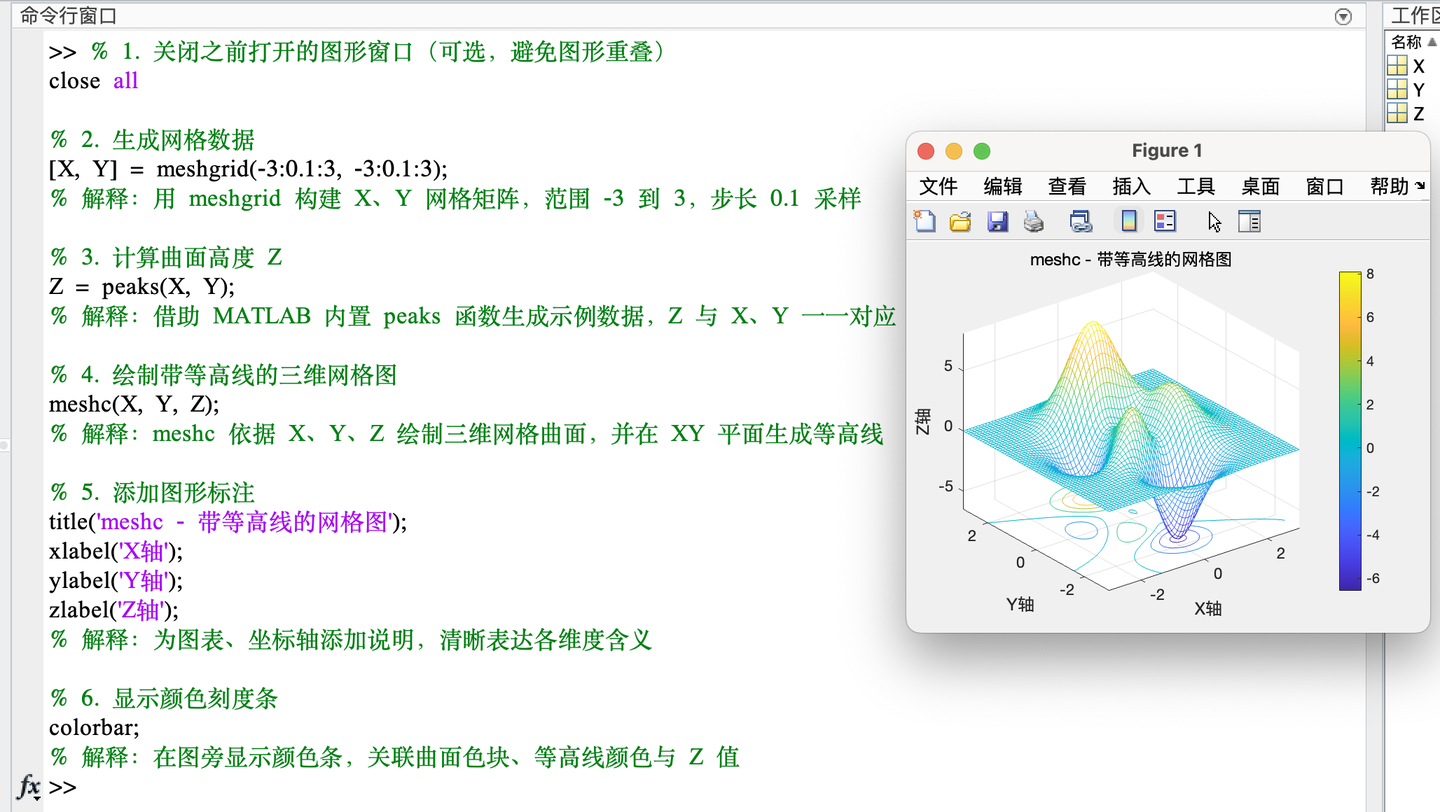Click the X variable icon in workspace
Viewport: 1440px width, 812px height.
[1397, 66]
